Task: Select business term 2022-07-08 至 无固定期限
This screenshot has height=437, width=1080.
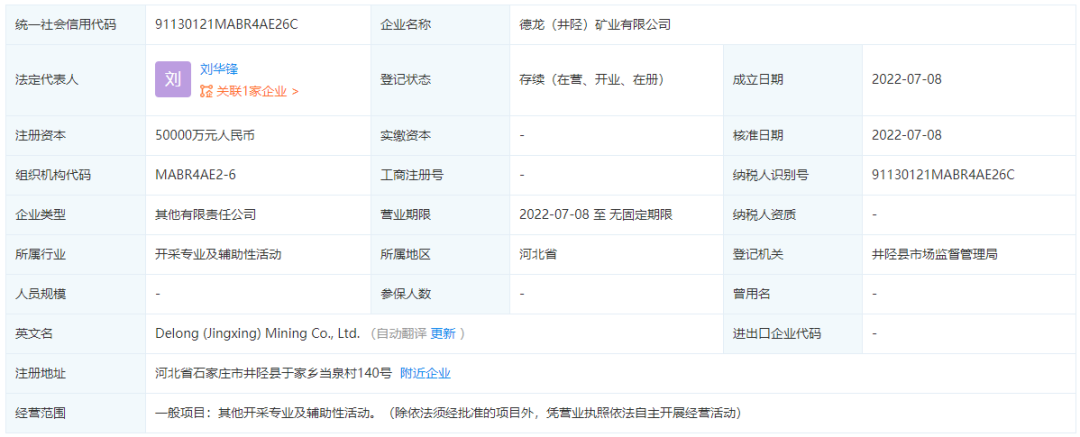Action: tap(596, 215)
